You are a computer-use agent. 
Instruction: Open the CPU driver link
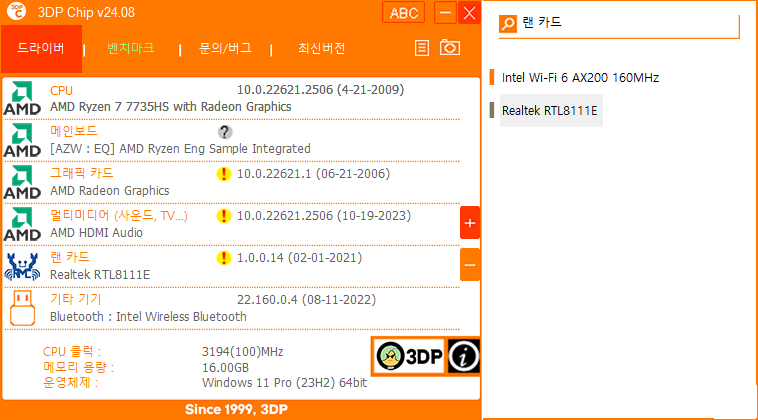(x=61, y=90)
